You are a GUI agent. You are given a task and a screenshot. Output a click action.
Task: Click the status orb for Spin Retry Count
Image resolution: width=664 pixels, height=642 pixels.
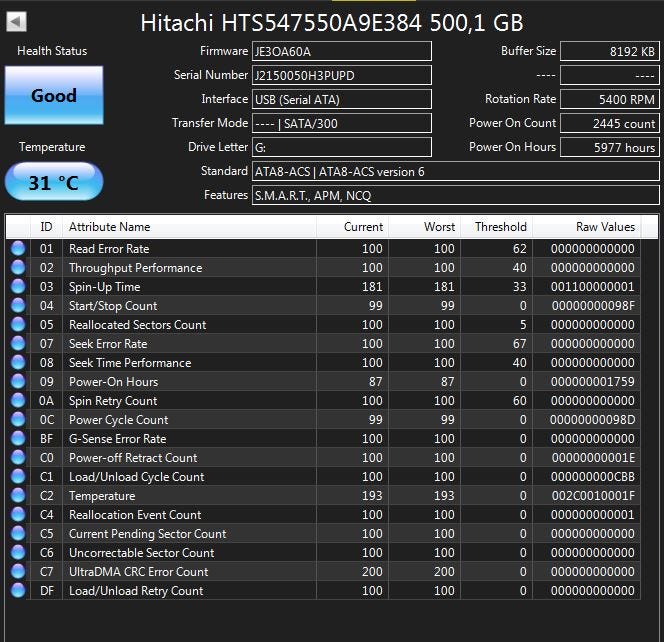point(18,400)
